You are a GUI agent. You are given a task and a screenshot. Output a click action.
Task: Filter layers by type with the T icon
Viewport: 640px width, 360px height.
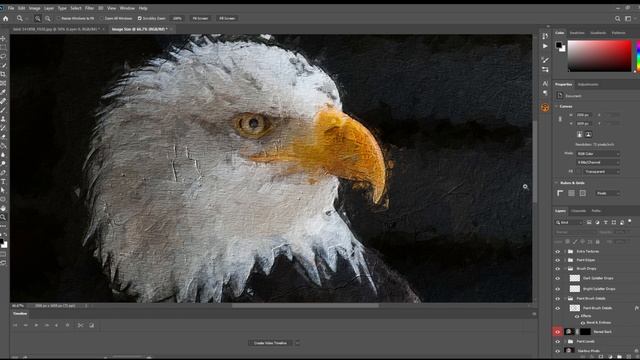point(606,222)
